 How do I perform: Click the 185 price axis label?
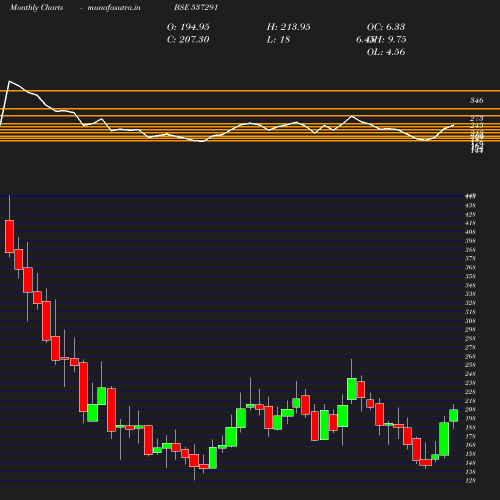(x=470, y=428)
